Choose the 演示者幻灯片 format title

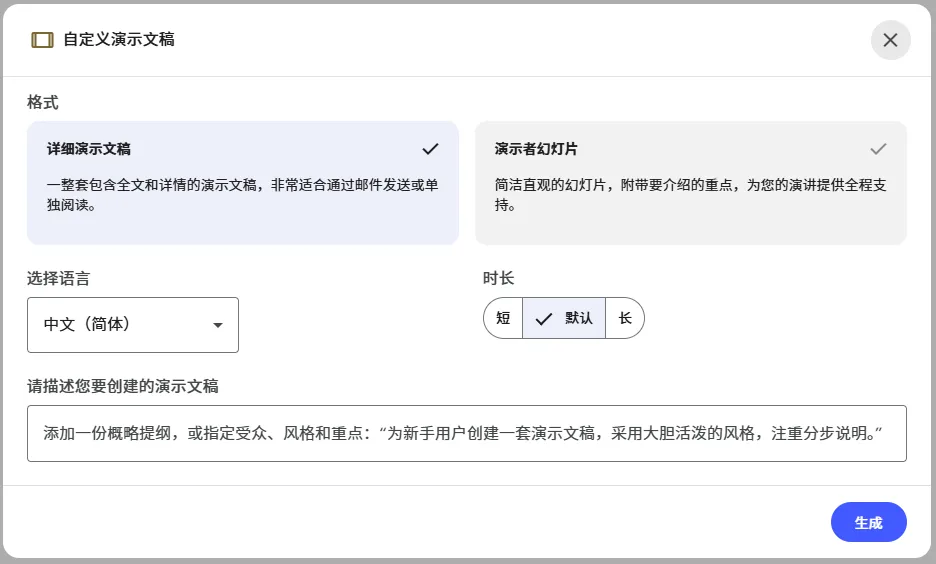pos(536,149)
